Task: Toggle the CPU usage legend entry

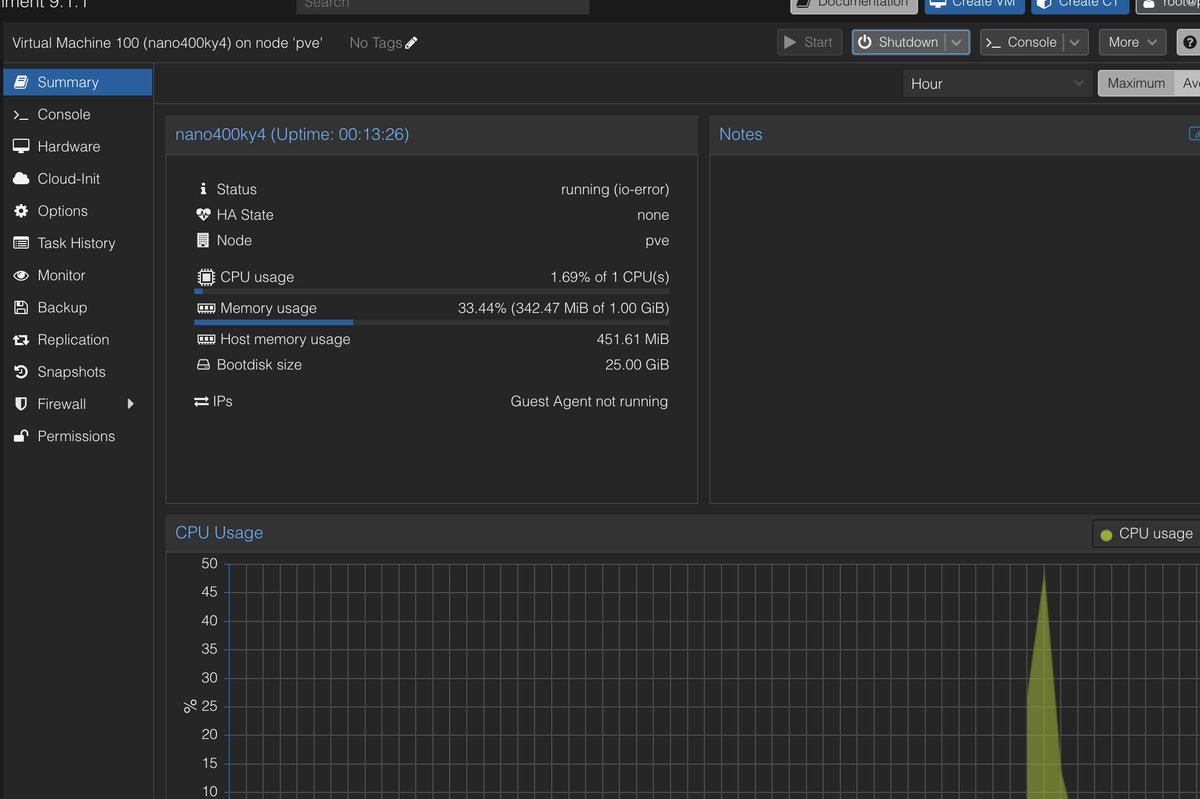Action: click(1146, 534)
